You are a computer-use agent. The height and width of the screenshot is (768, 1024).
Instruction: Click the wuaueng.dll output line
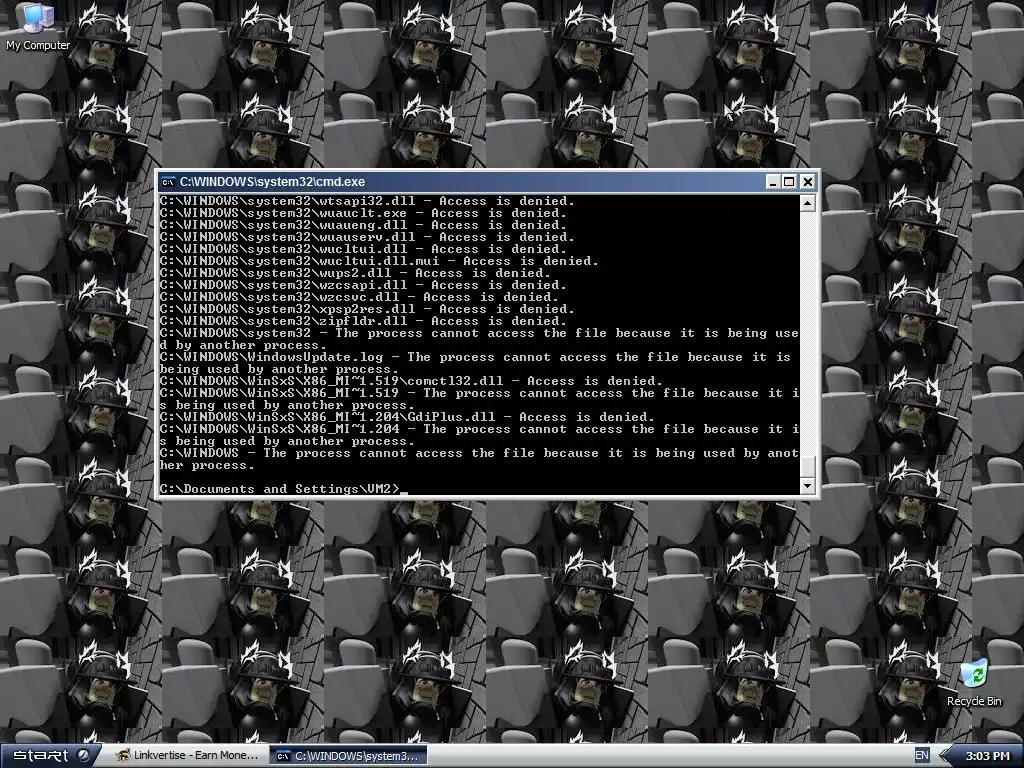point(363,225)
